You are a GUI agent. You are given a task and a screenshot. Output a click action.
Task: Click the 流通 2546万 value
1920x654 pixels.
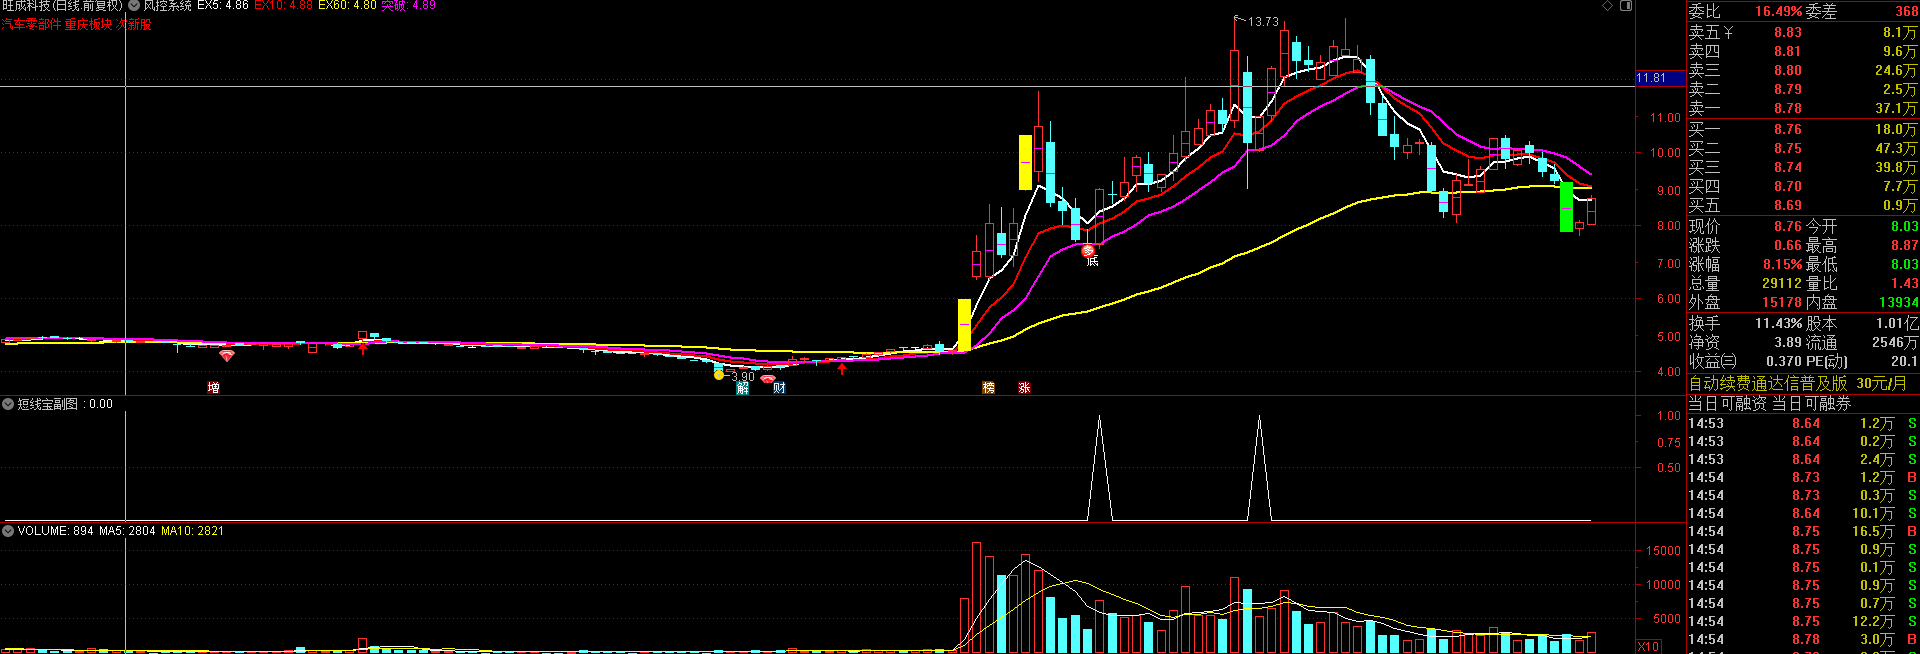tap(1895, 343)
